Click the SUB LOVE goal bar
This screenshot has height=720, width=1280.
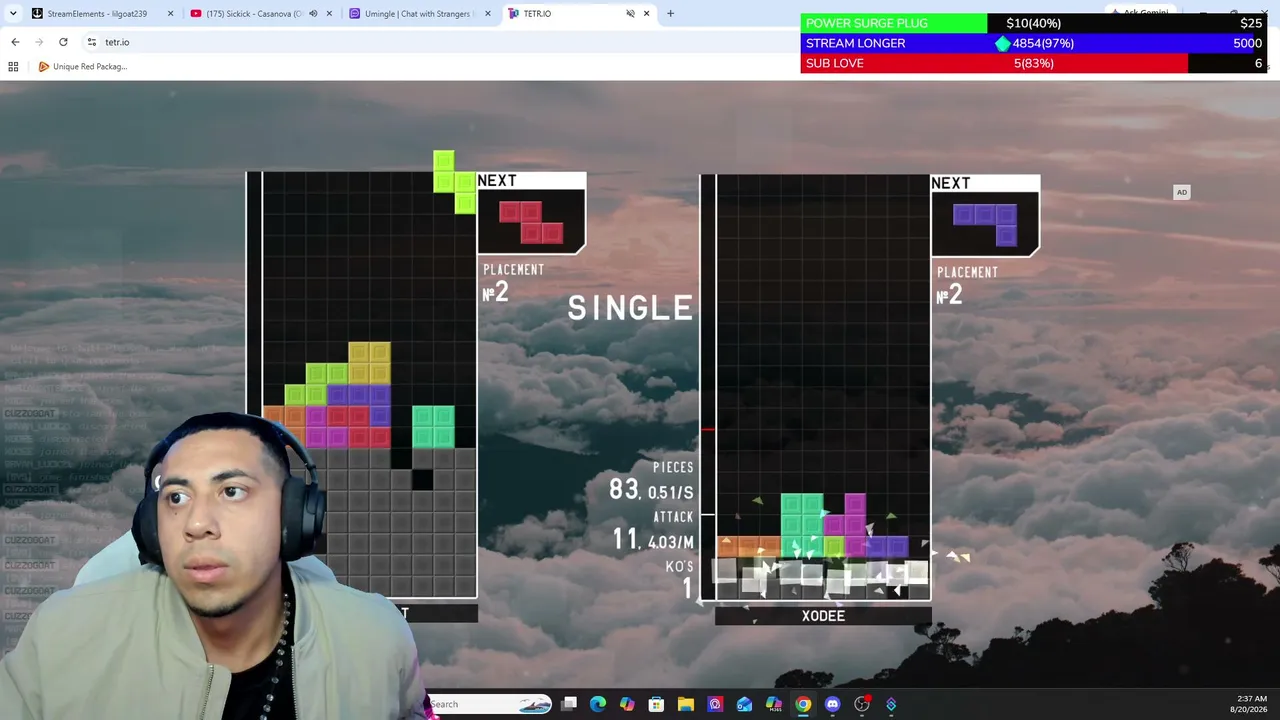1034,63
